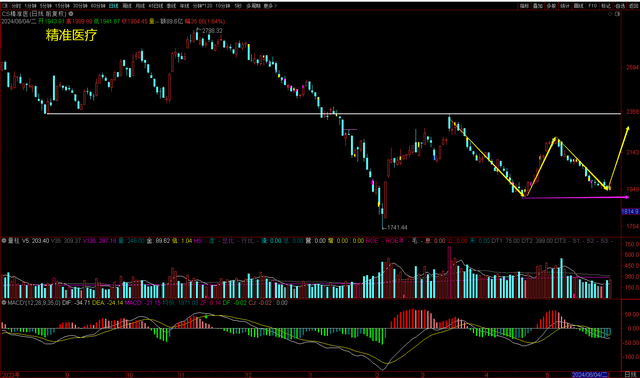Open the MACD indicator settings gear
Viewport: 640px width, 378px height.
4,303
